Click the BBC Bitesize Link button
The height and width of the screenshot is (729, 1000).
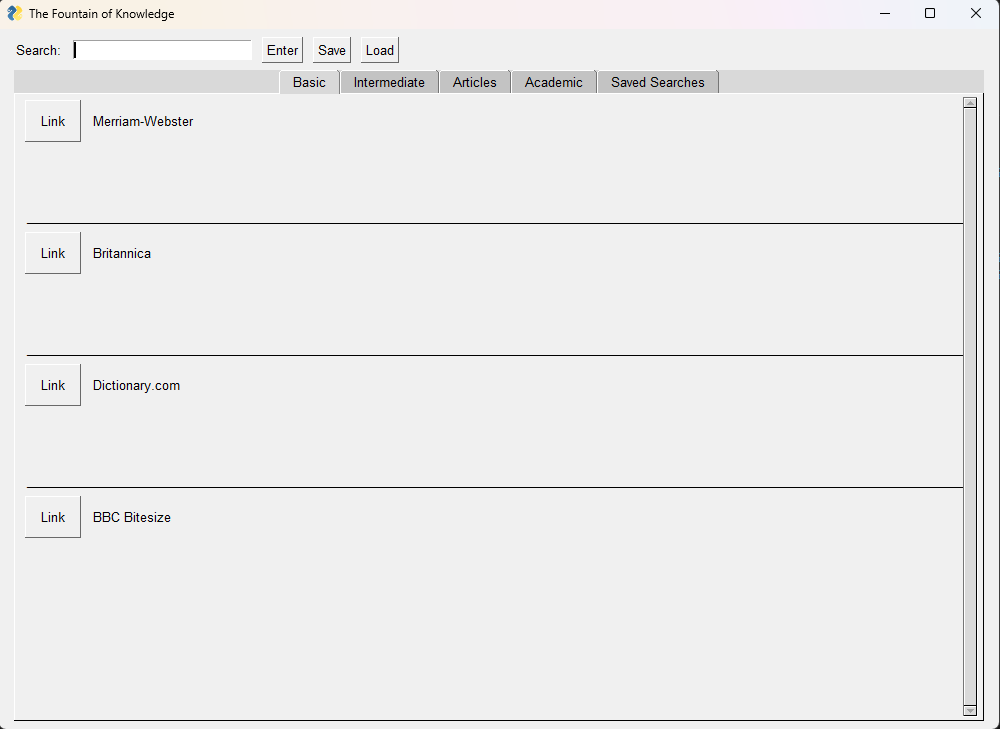tap(53, 517)
